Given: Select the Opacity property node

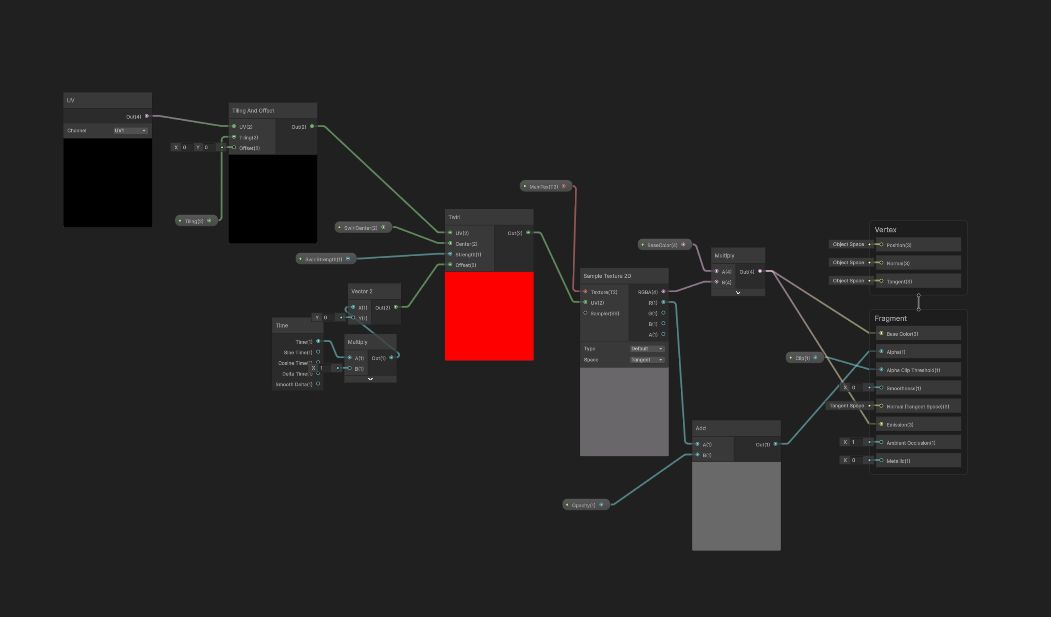Looking at the screenshot, I should [x=585, y=505].
